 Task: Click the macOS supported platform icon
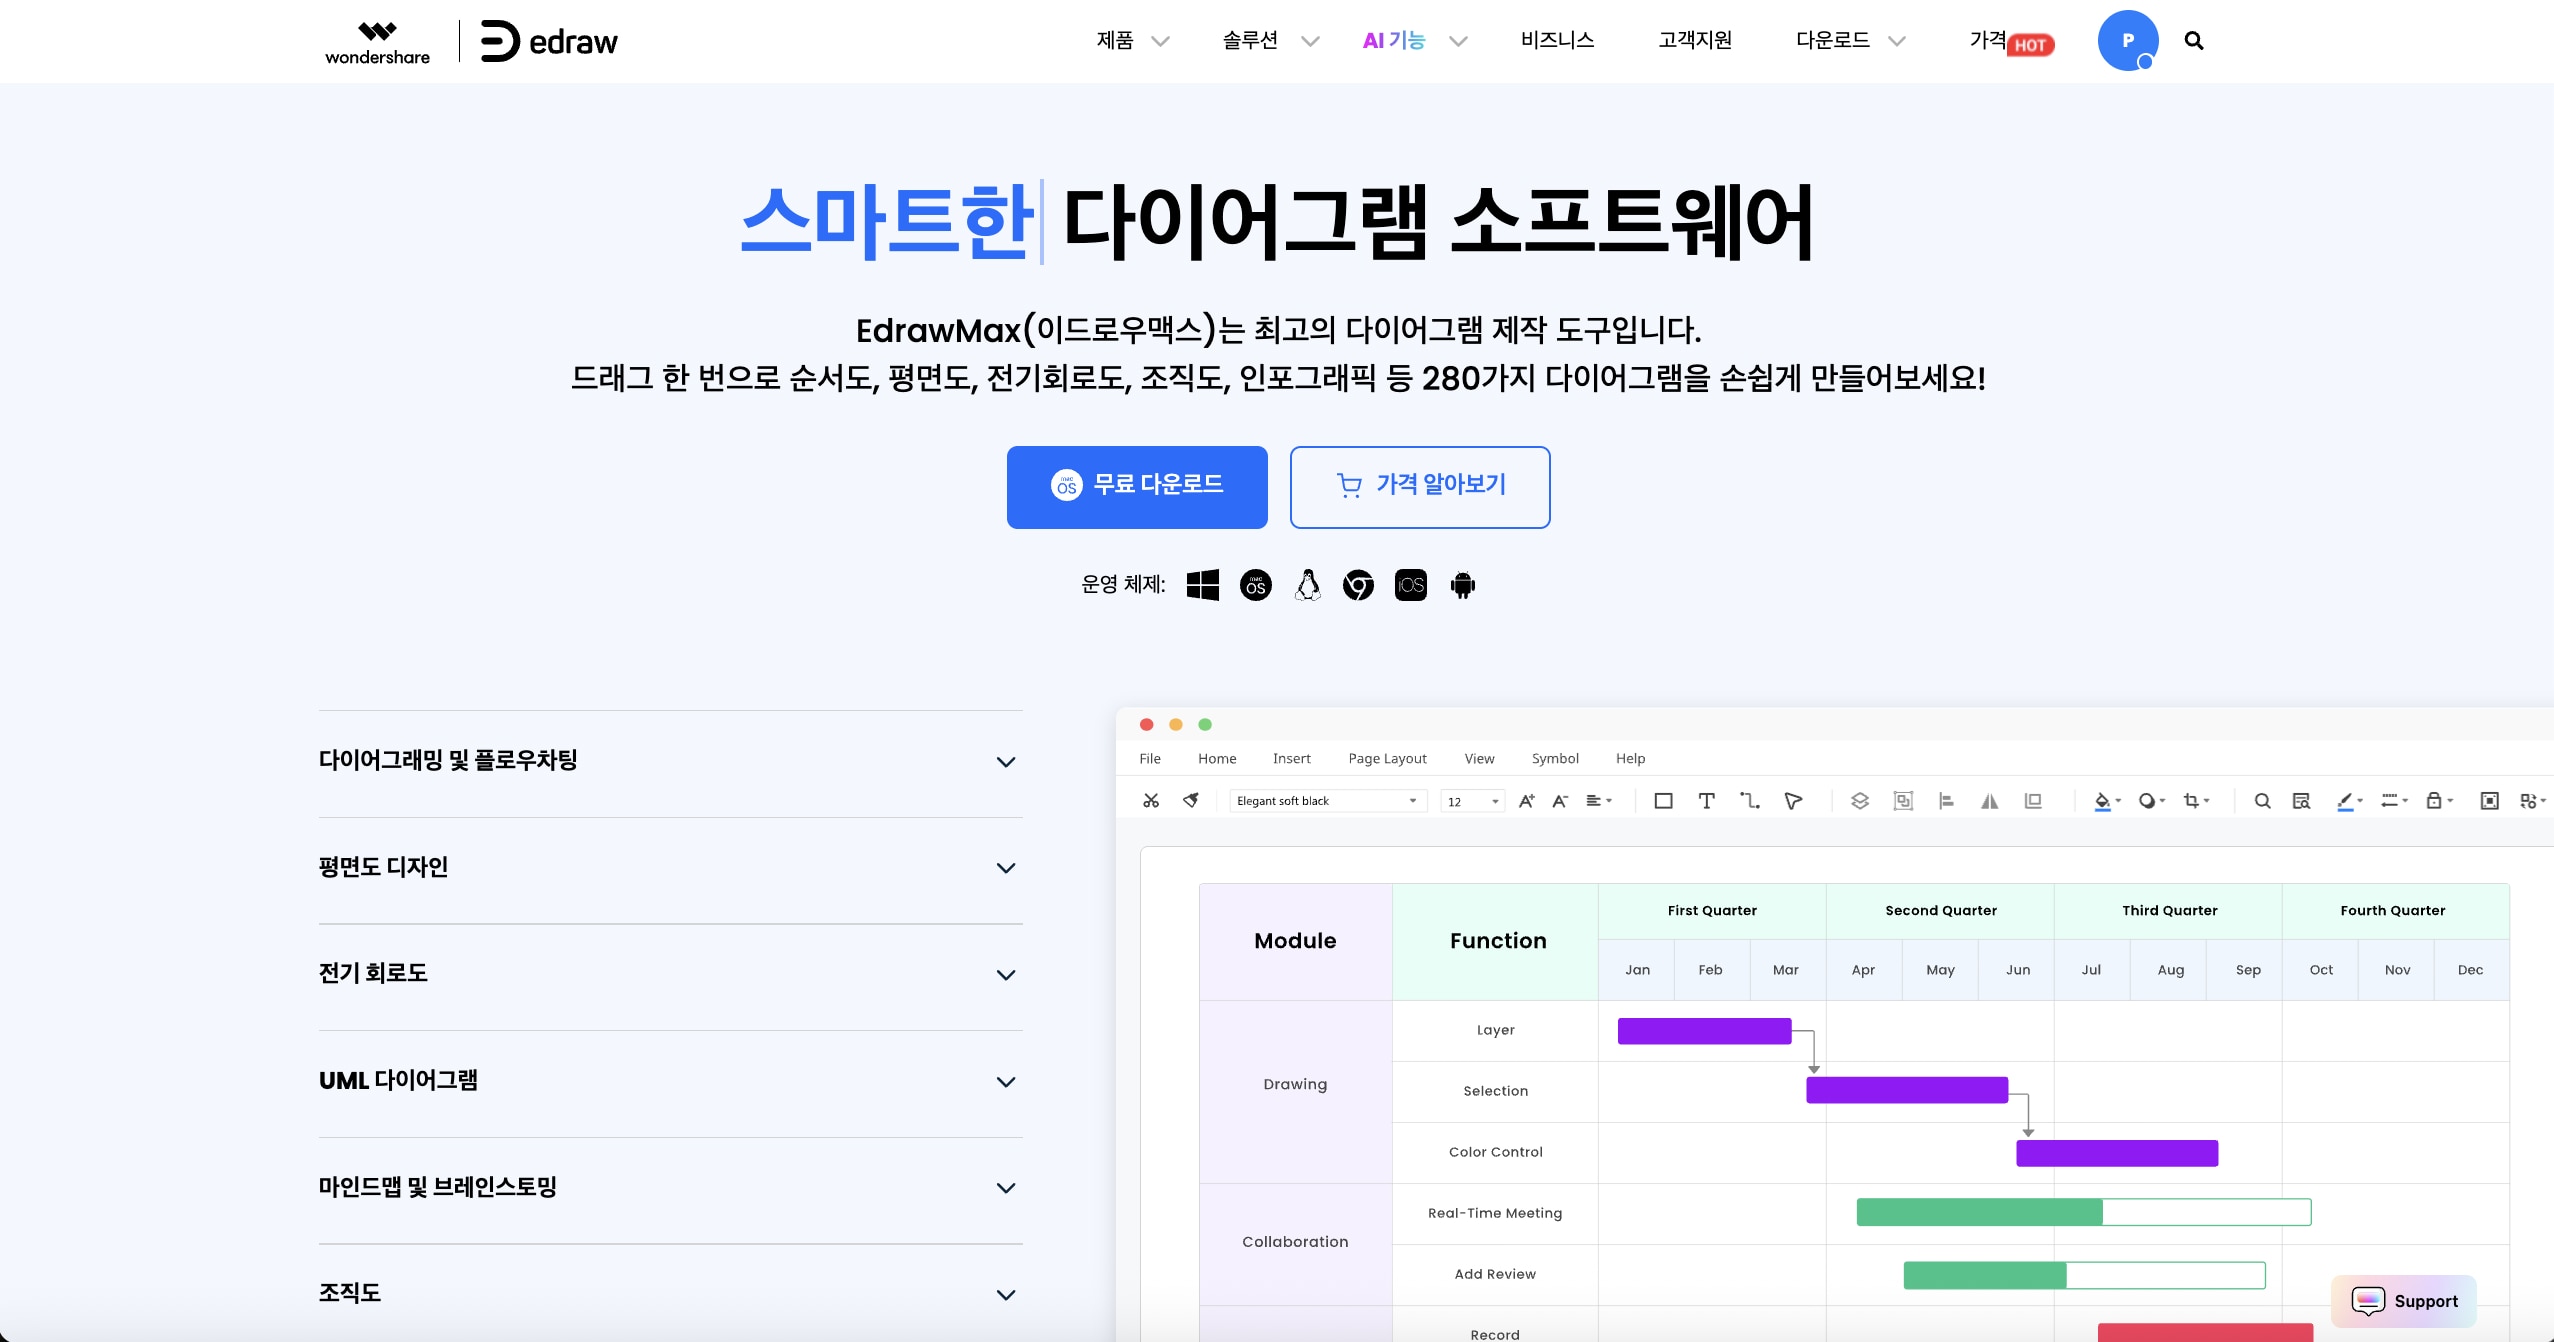(x=1255, y=585)
